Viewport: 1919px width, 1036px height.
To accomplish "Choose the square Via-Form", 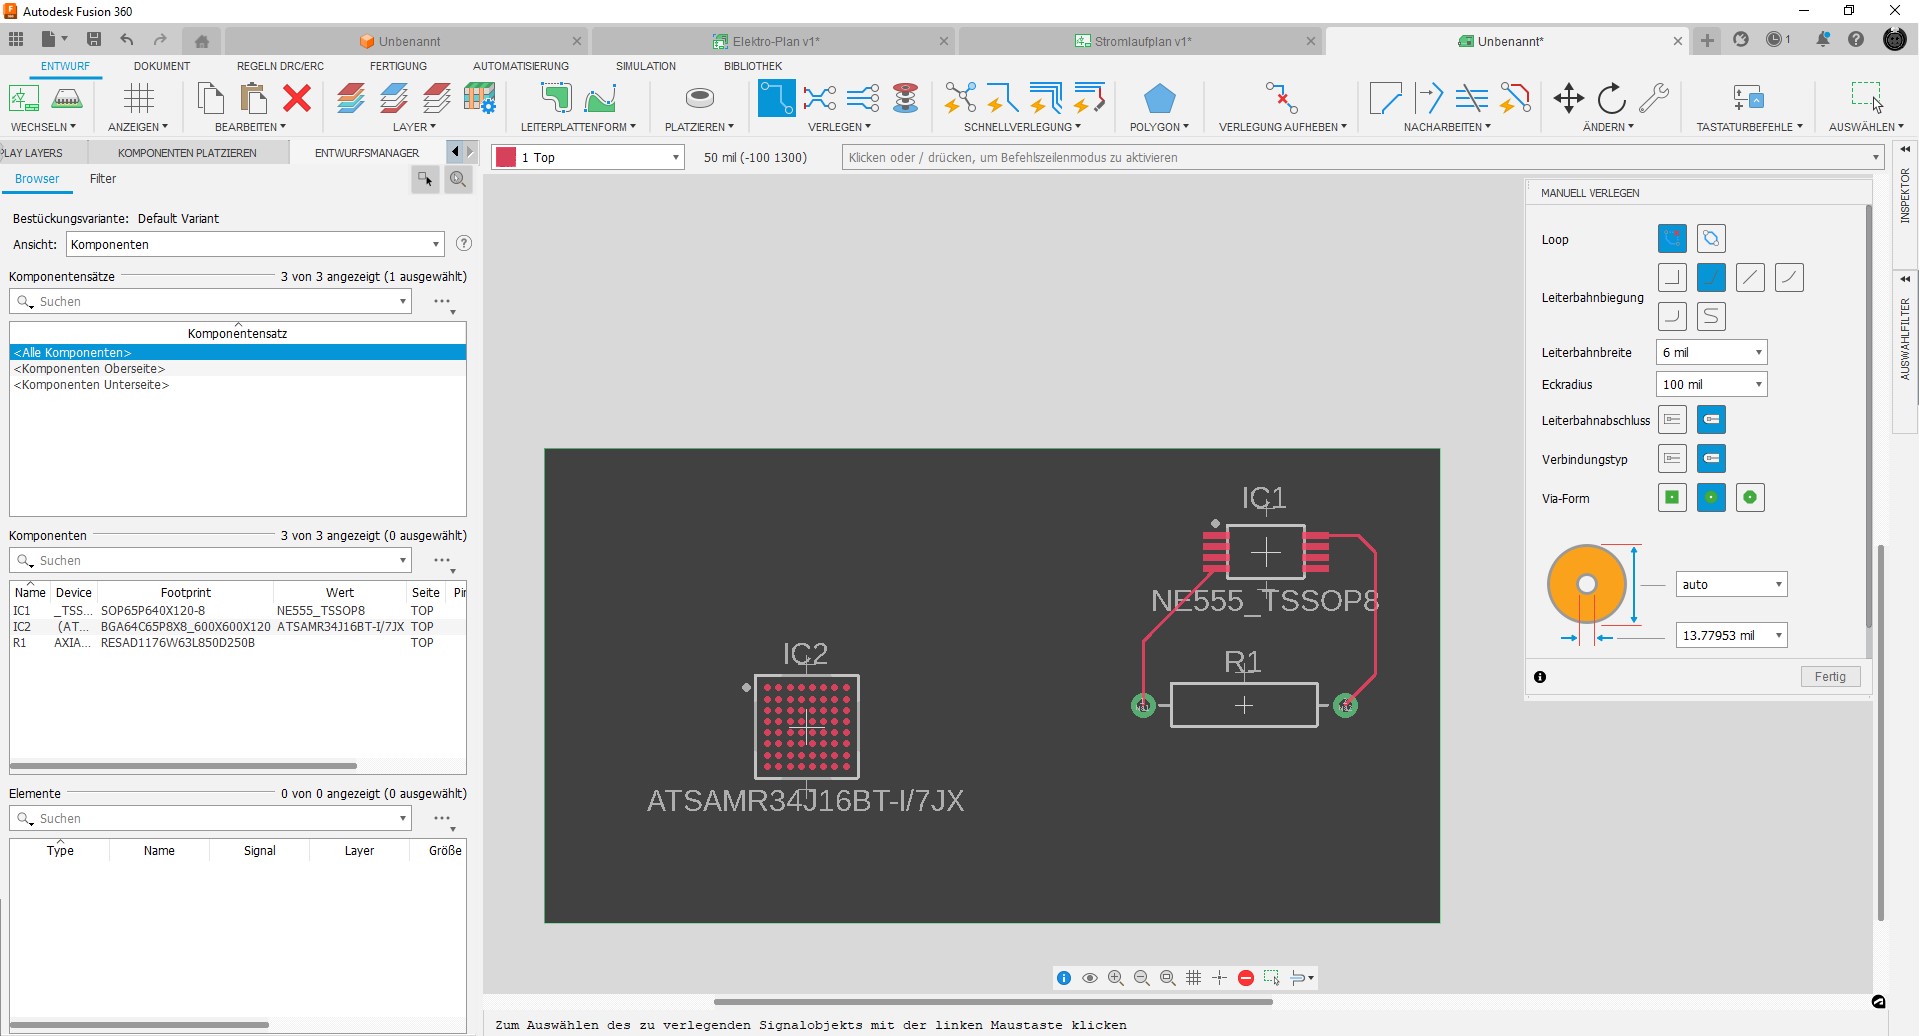I will pyautogui.click(x=1672, y=498).
